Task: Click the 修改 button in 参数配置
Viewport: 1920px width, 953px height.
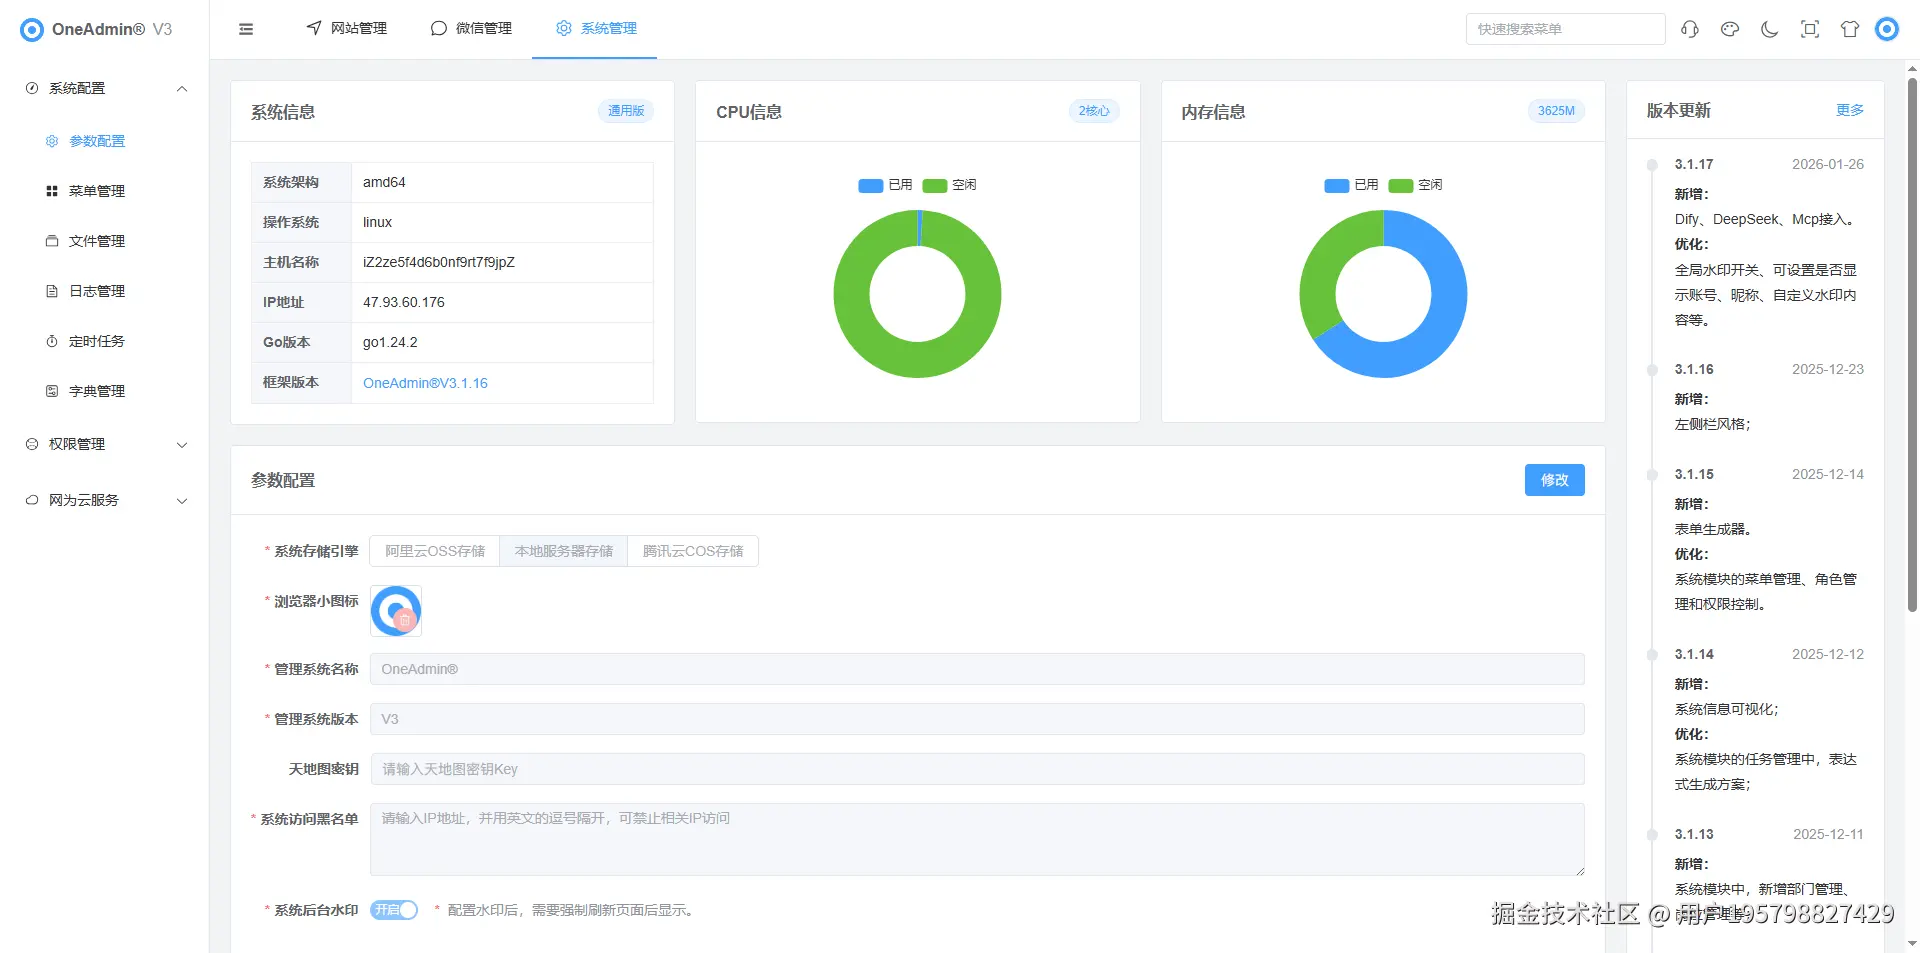Action: tap(1555, 480)
